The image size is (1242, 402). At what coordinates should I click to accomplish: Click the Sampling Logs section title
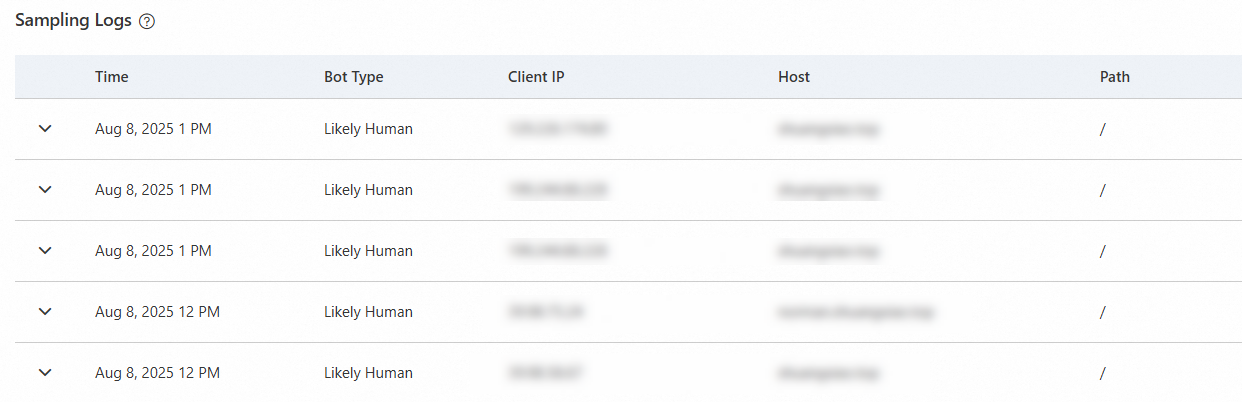pyautogui.click(x=73, y=21)
